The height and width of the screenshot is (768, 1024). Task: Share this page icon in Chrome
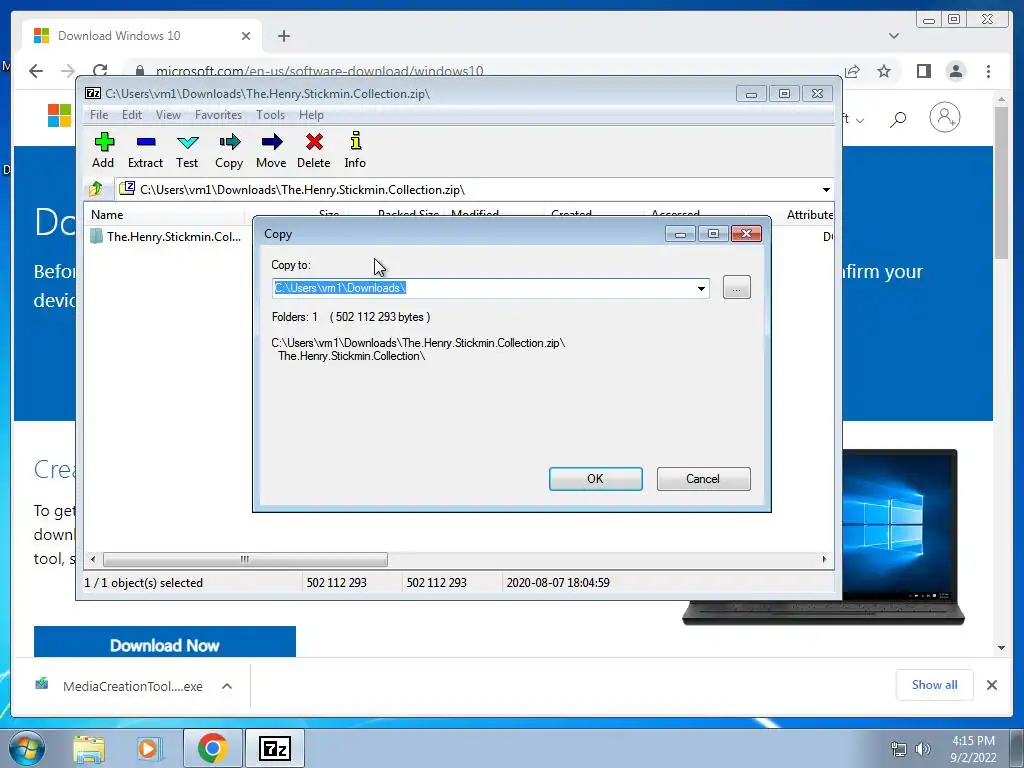pyautogui.click(x=852, y=71)
